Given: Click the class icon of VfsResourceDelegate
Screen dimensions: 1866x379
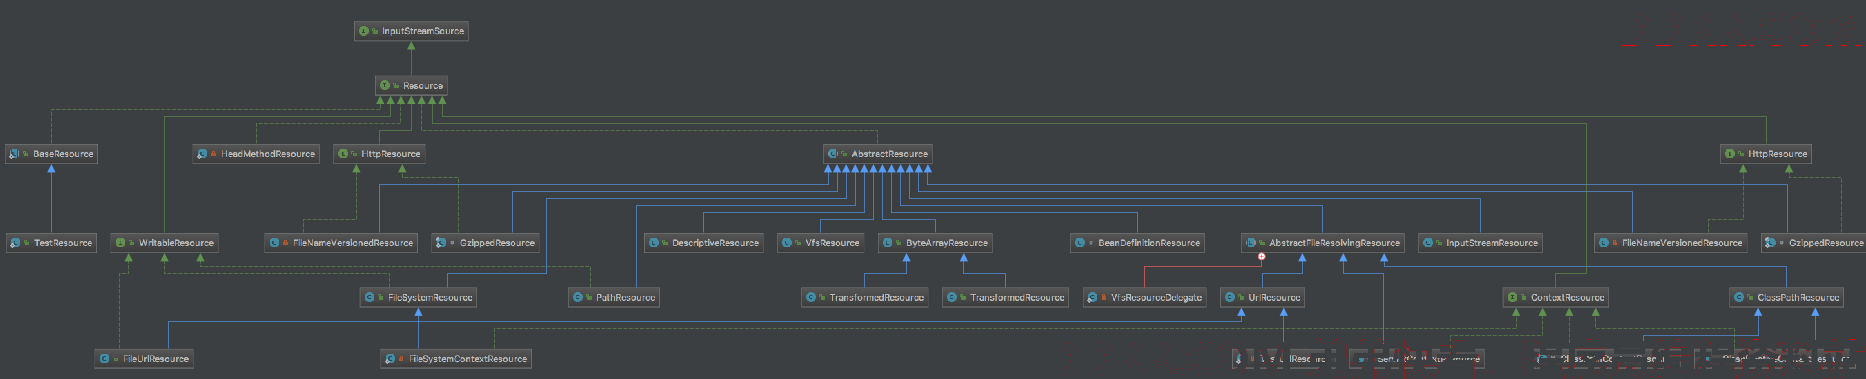Looking at the screenshot, I should click(1093, 298).
